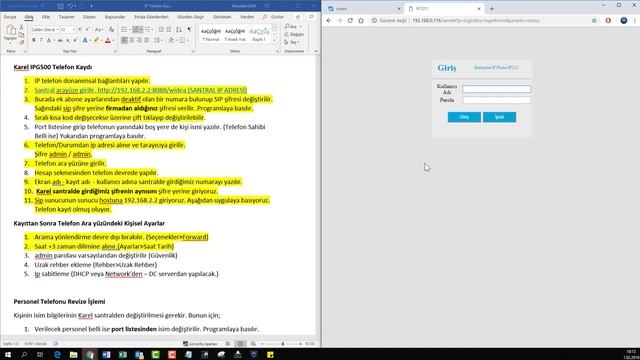Open a new tab in Chrome
640x360 pixels.
click(x=492, y=9)
